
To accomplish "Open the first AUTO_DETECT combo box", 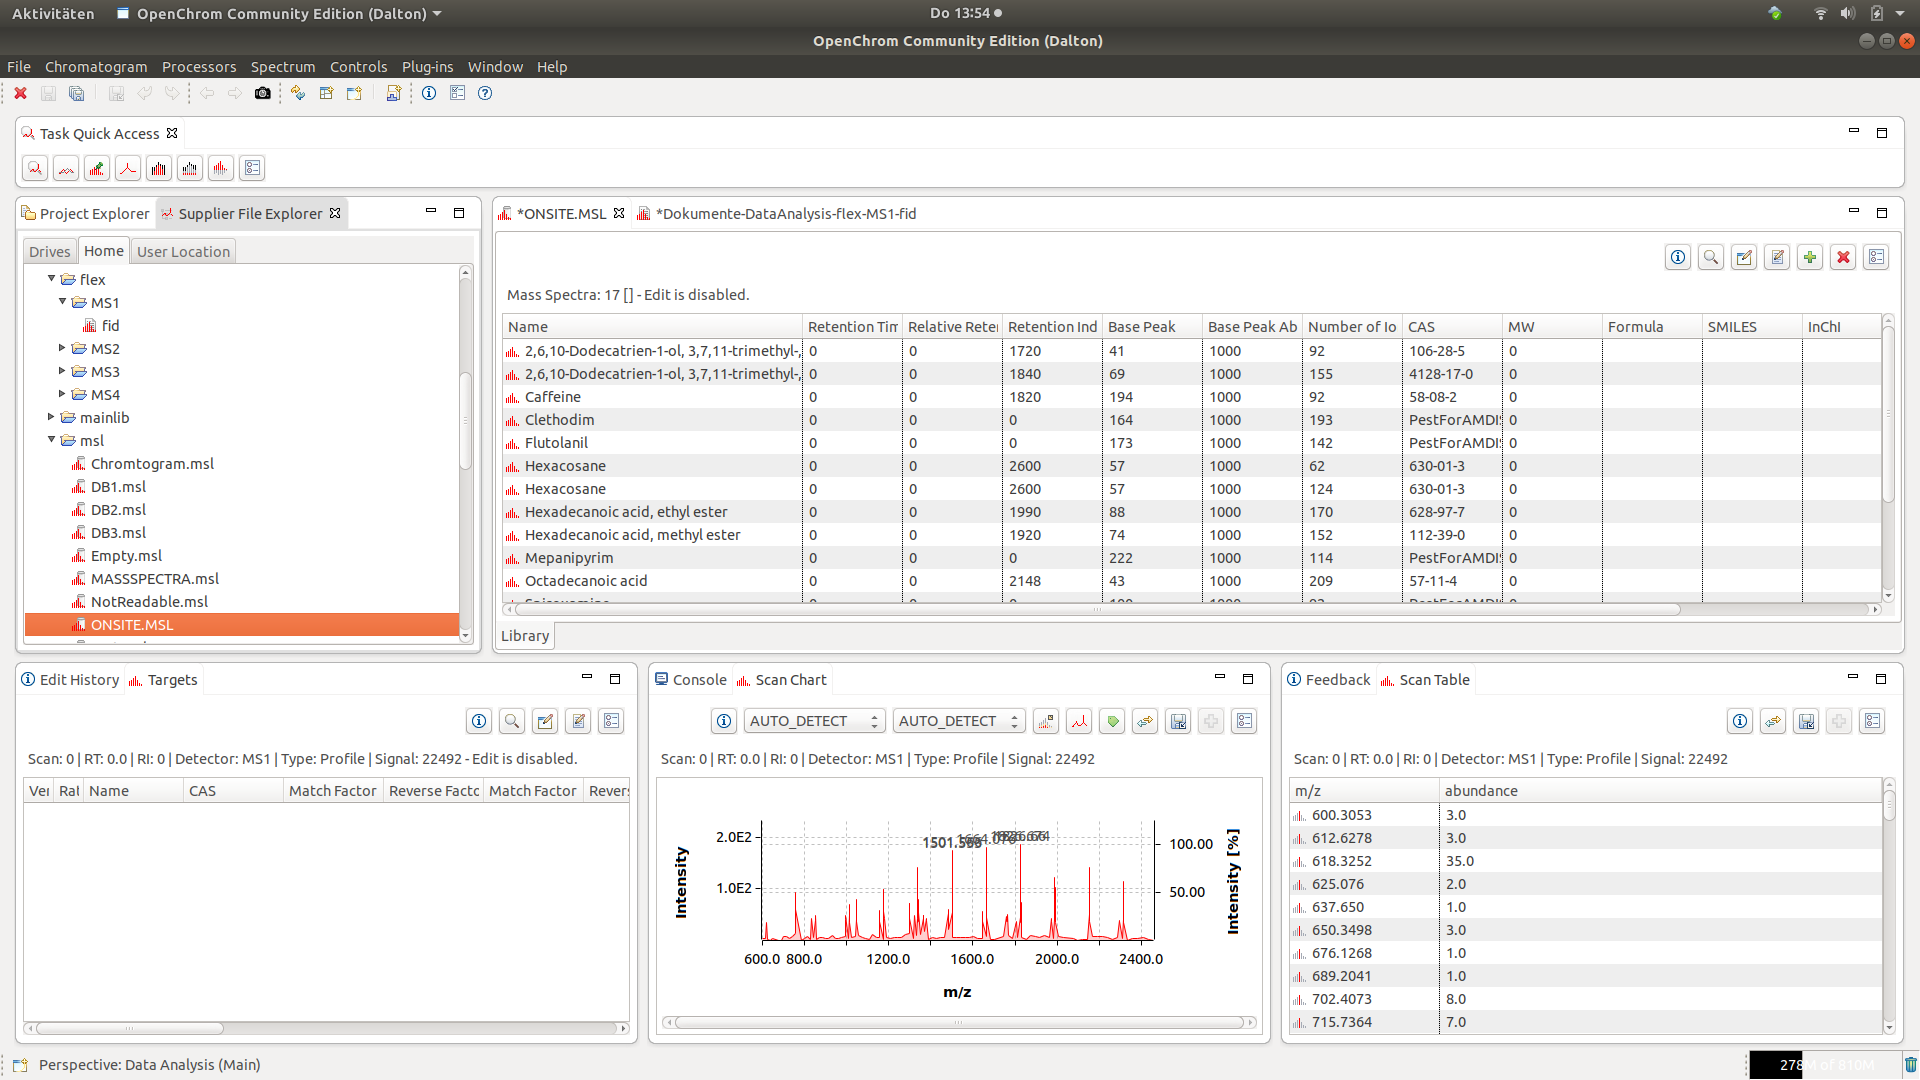I will point(814,721).
